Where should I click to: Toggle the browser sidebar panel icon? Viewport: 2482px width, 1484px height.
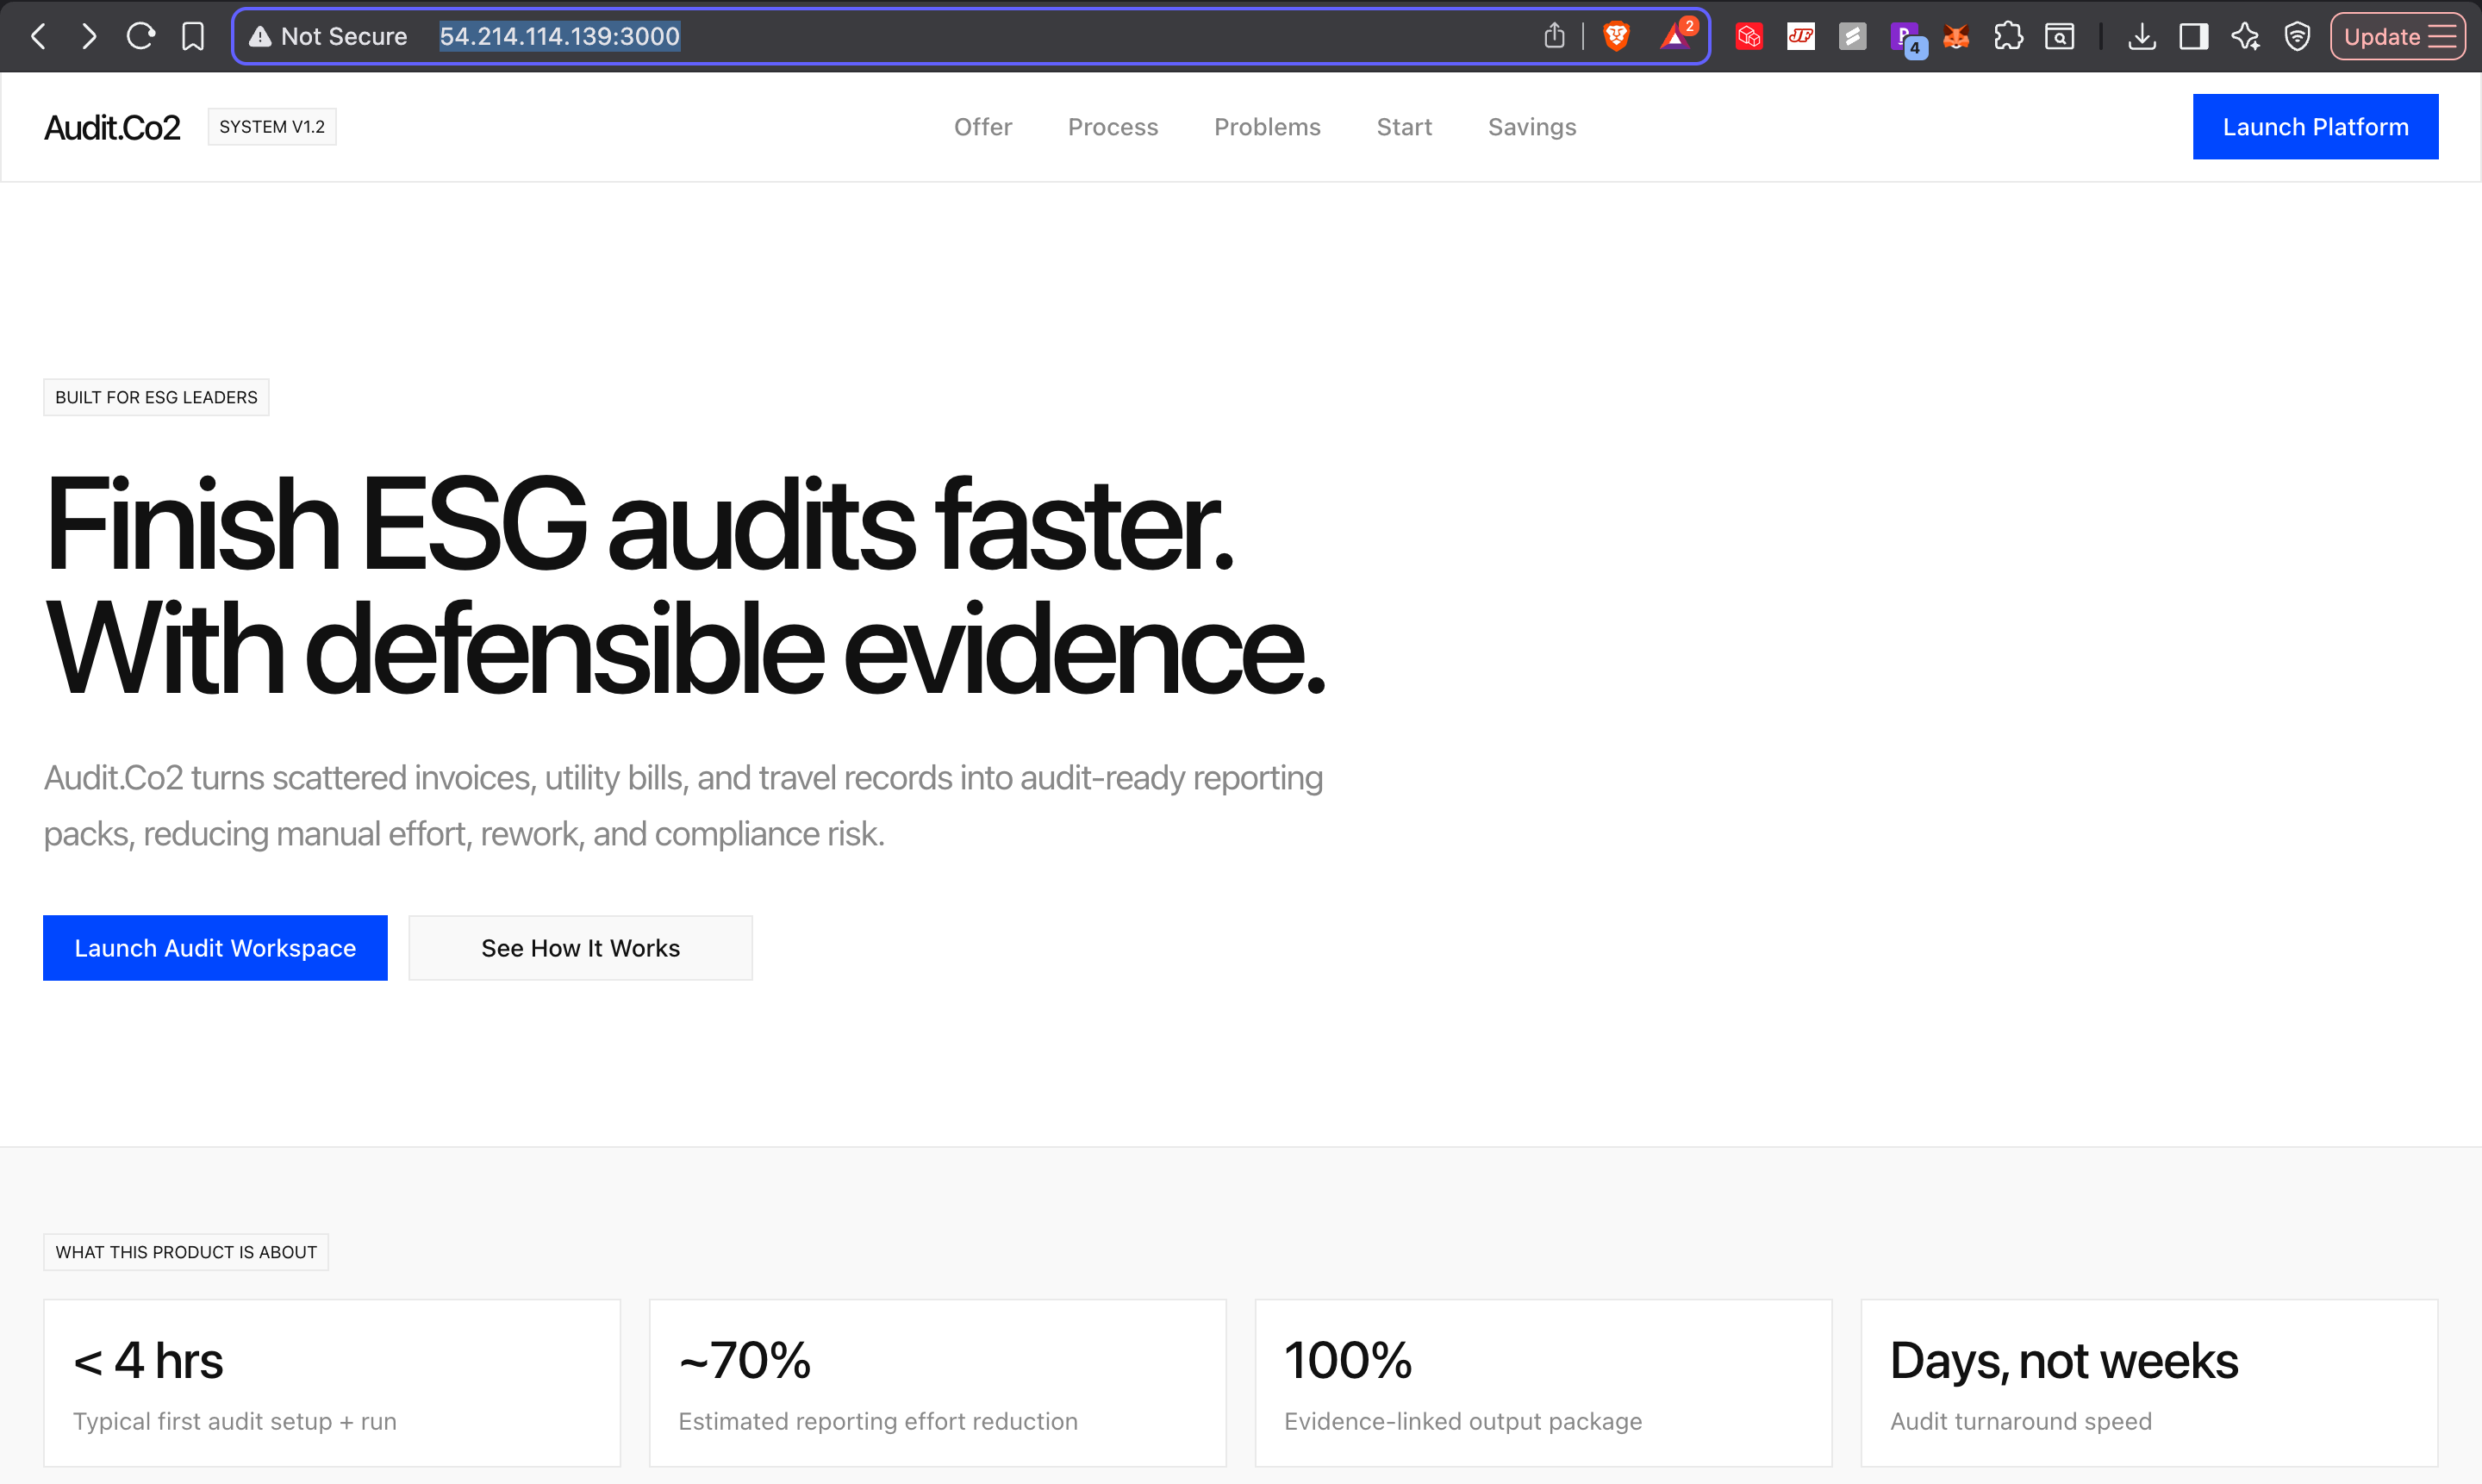click(2193, 37)
